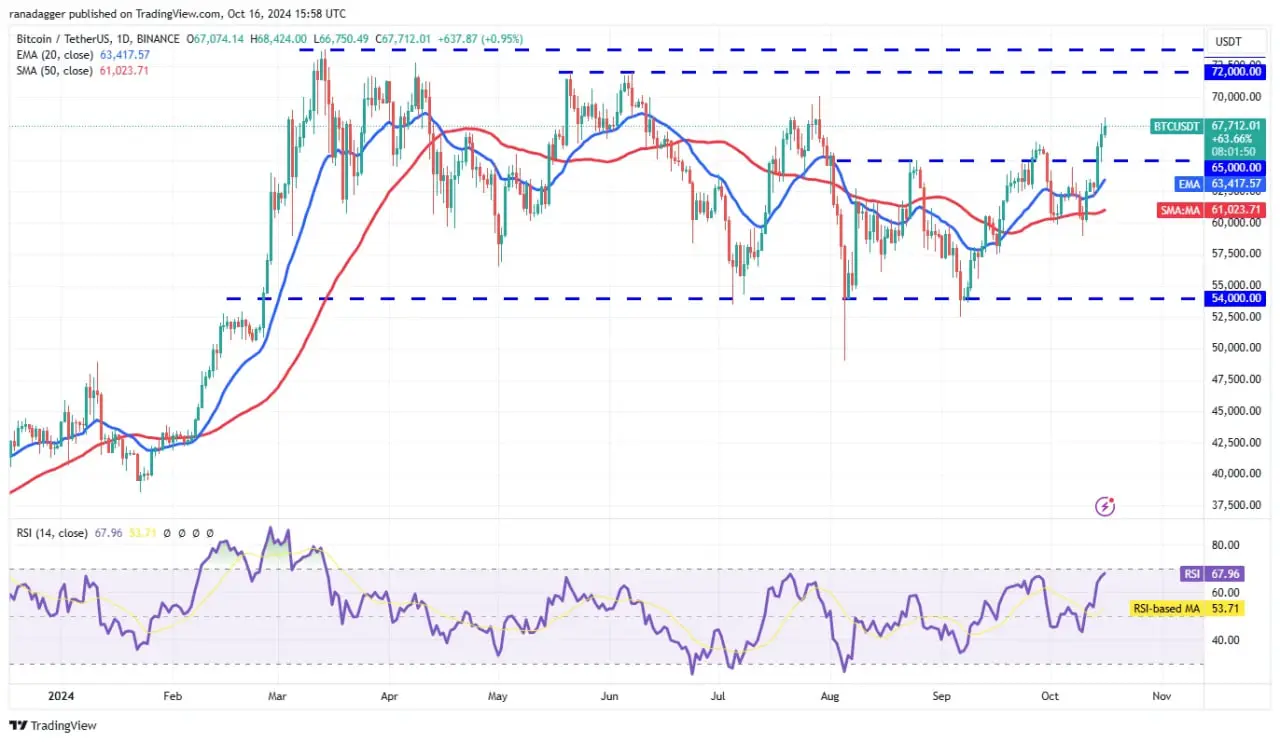
Task: Click the 70,000.00 price axis value
Action: tap(1236, 97)
